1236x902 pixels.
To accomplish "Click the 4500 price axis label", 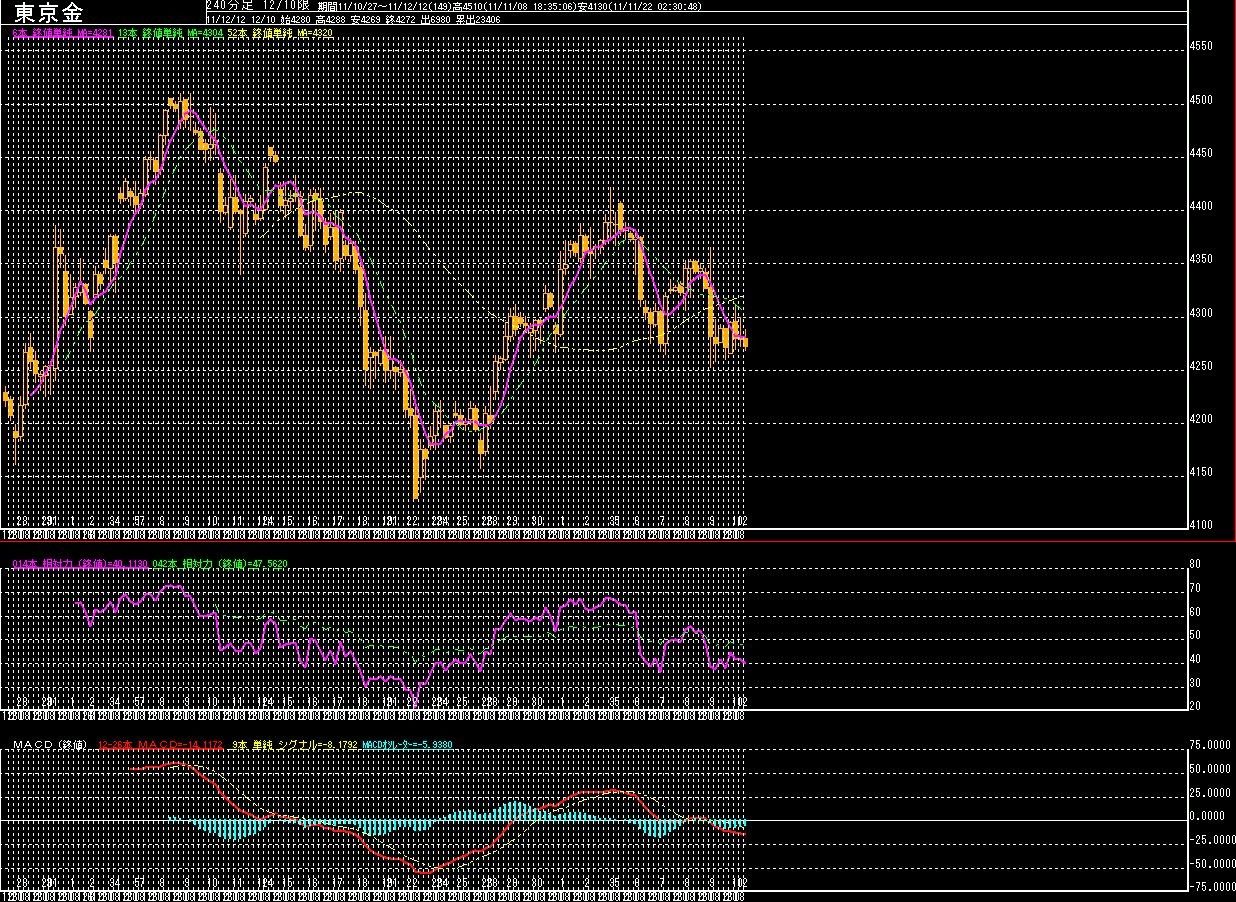I will (1201, 100).
